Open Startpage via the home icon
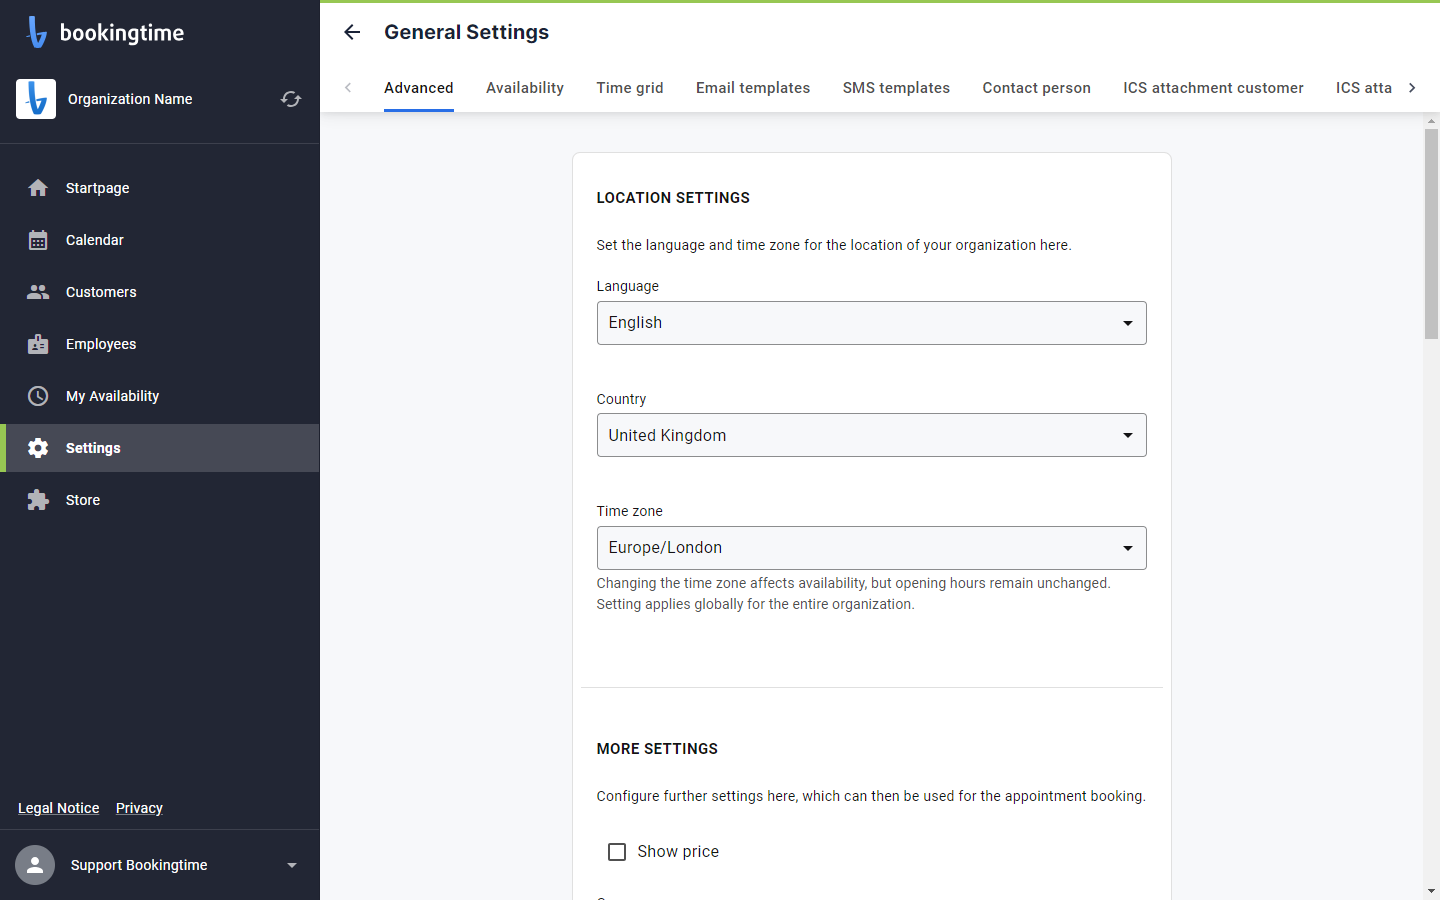 (x=38, y=188)
